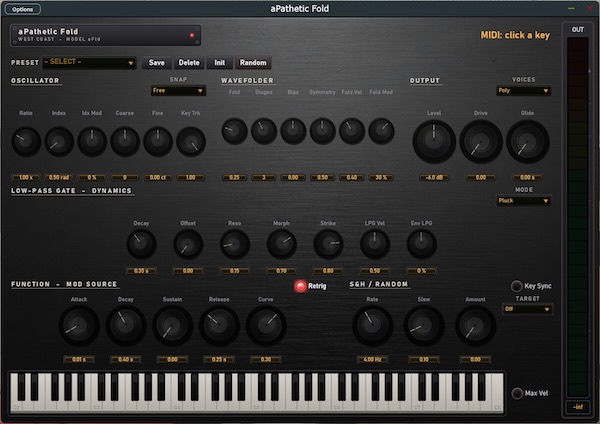This screenshot has height=424, width=600.
Task: Toggle the Retrig red button
Action: click(300, 286)
